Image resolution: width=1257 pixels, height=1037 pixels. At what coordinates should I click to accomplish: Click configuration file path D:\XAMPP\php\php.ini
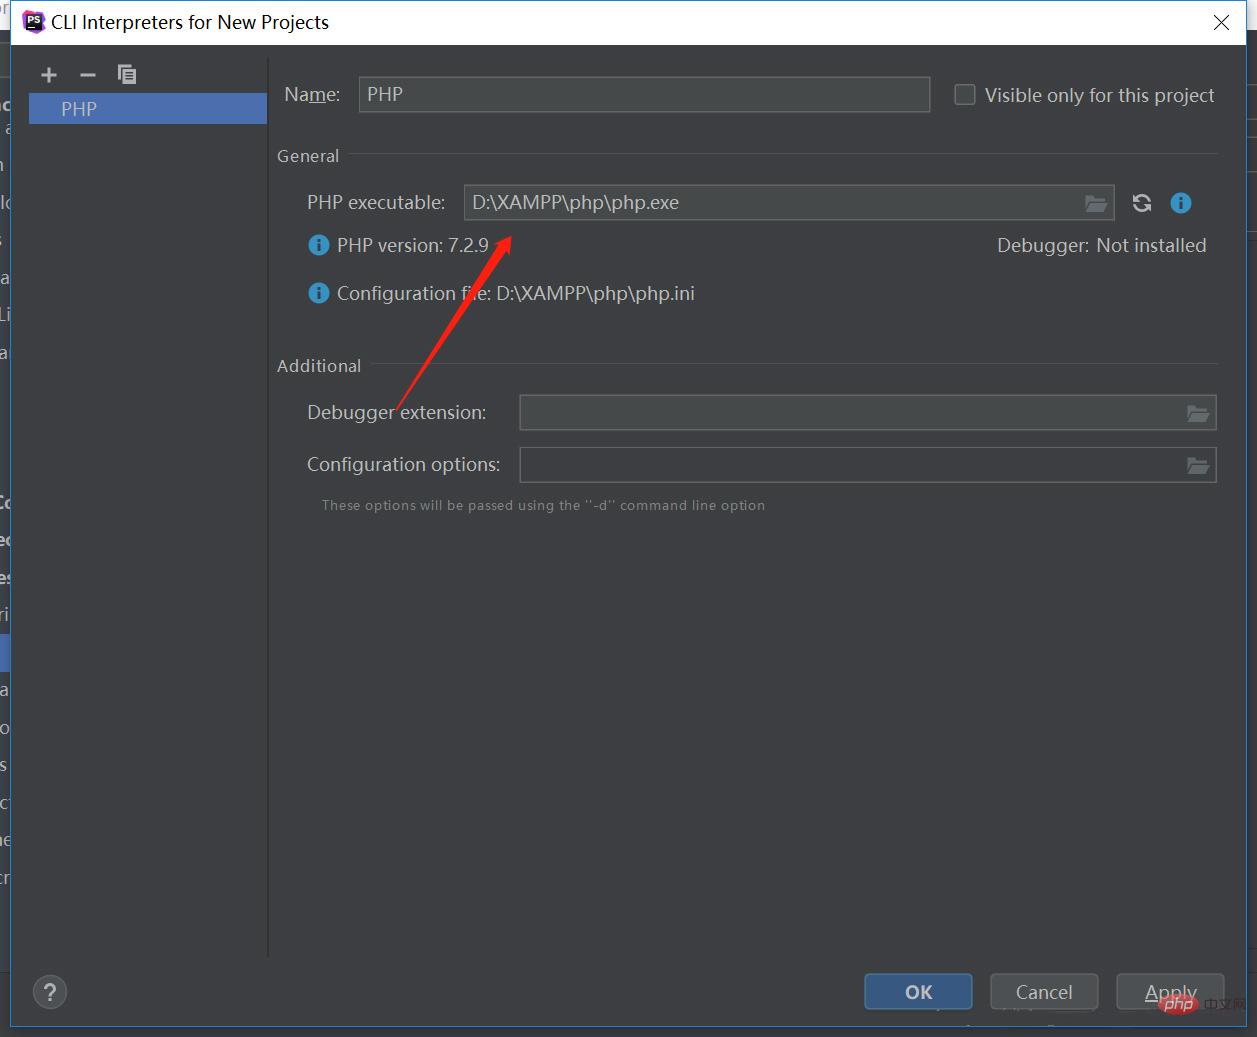(x=595, y=293)
